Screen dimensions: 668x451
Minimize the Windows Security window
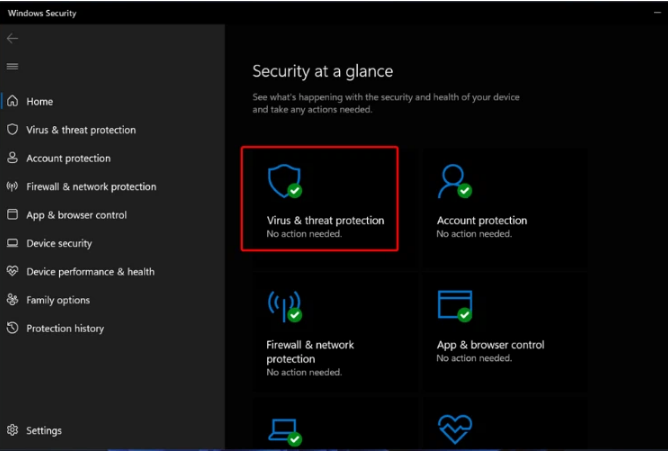point(657,13)
